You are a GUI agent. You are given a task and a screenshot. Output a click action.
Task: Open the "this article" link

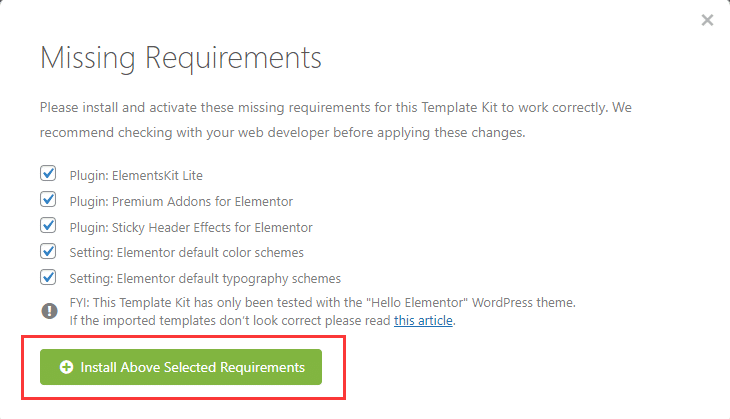pyautogui.click(x=423, y=321)
